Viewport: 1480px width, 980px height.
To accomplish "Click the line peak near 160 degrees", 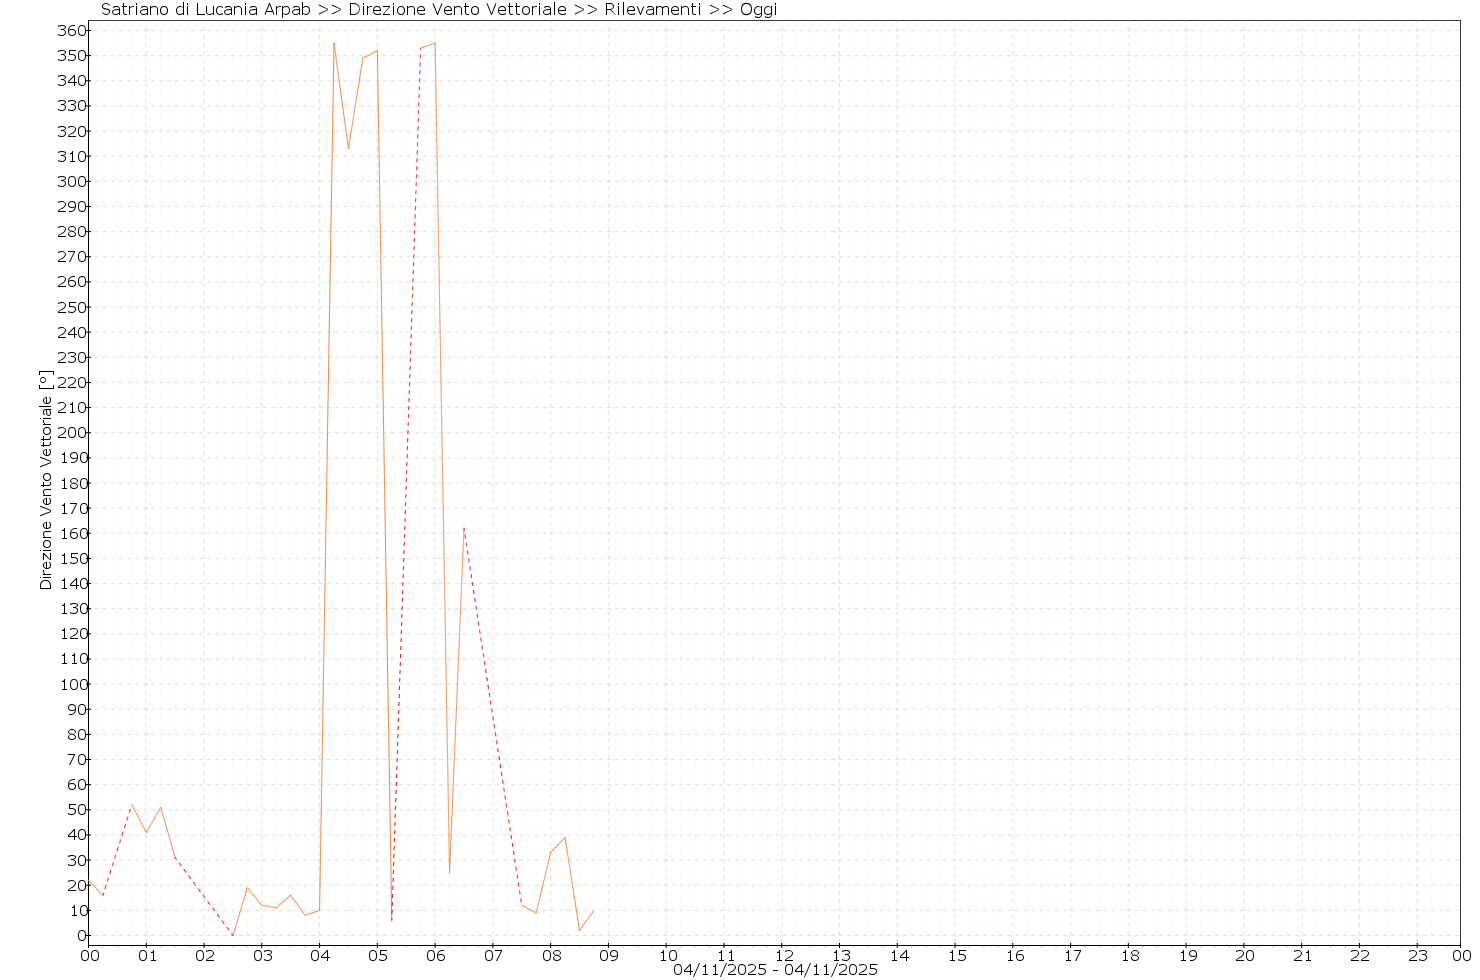I will (x=464, y=528).
